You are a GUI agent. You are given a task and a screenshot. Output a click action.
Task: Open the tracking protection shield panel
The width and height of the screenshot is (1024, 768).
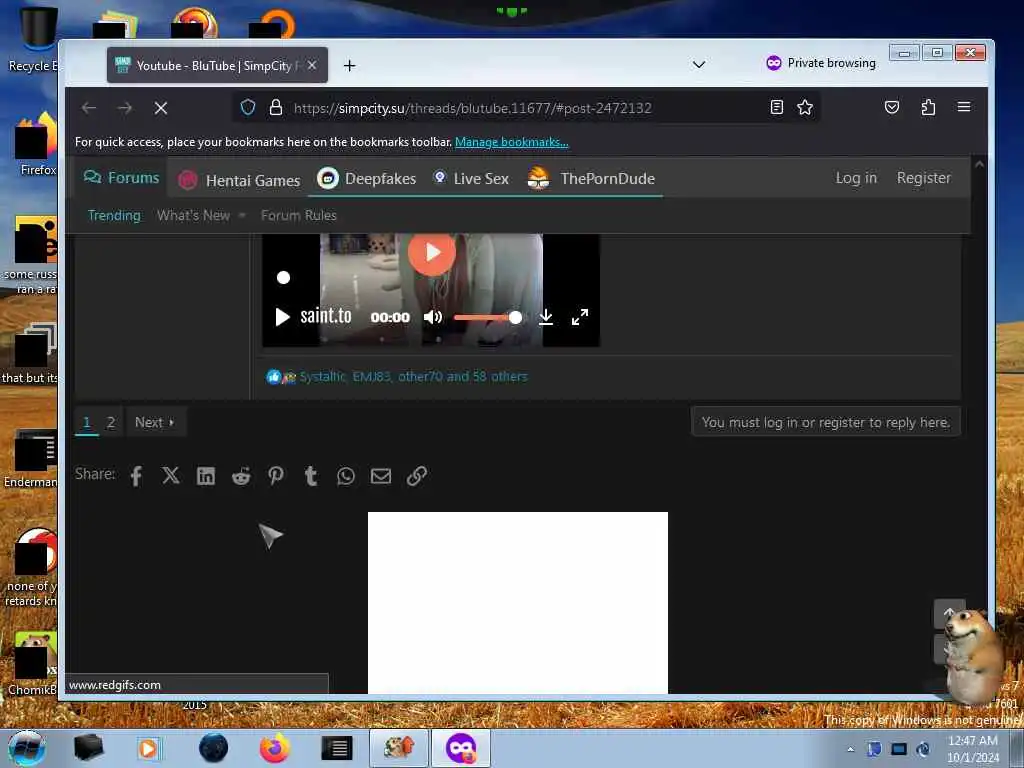pos(248,107)
